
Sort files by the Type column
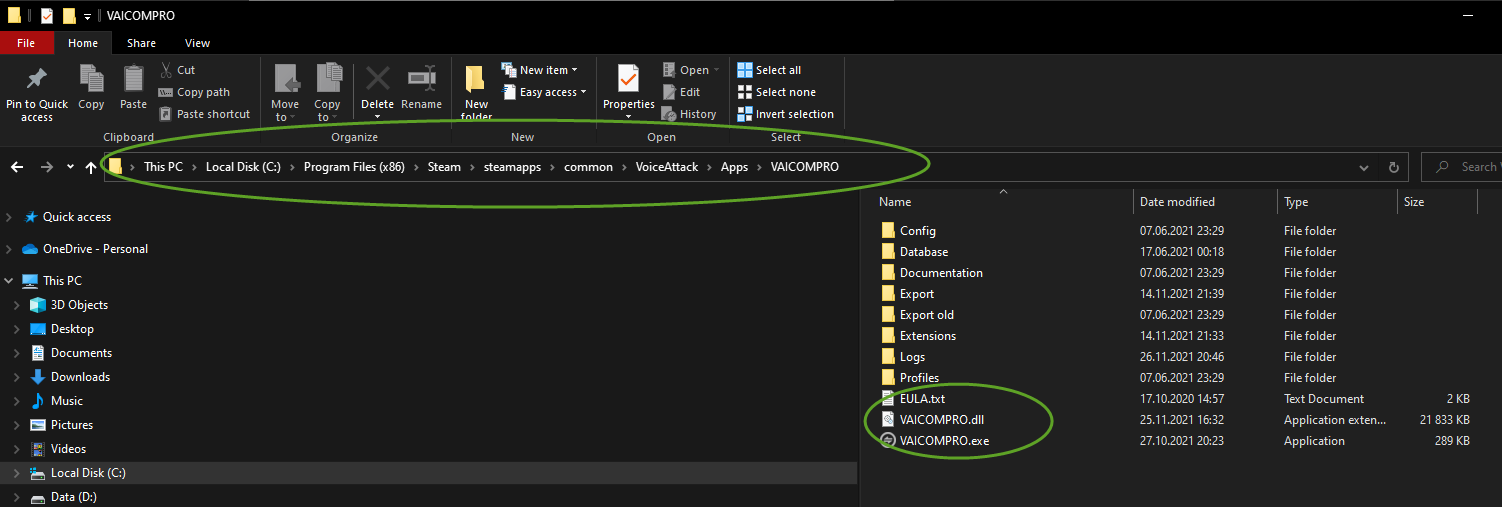point(1337,202)
